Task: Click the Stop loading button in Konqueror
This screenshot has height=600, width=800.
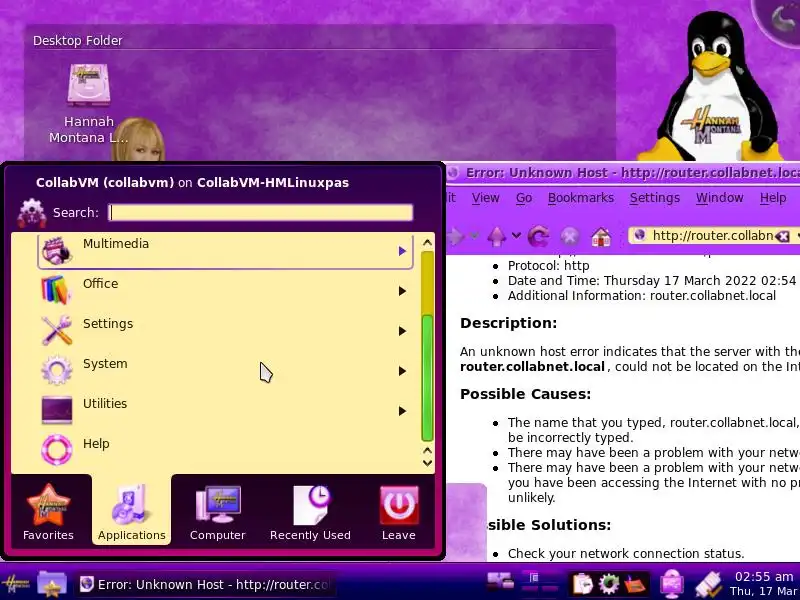Action: [x=570, y=236]
